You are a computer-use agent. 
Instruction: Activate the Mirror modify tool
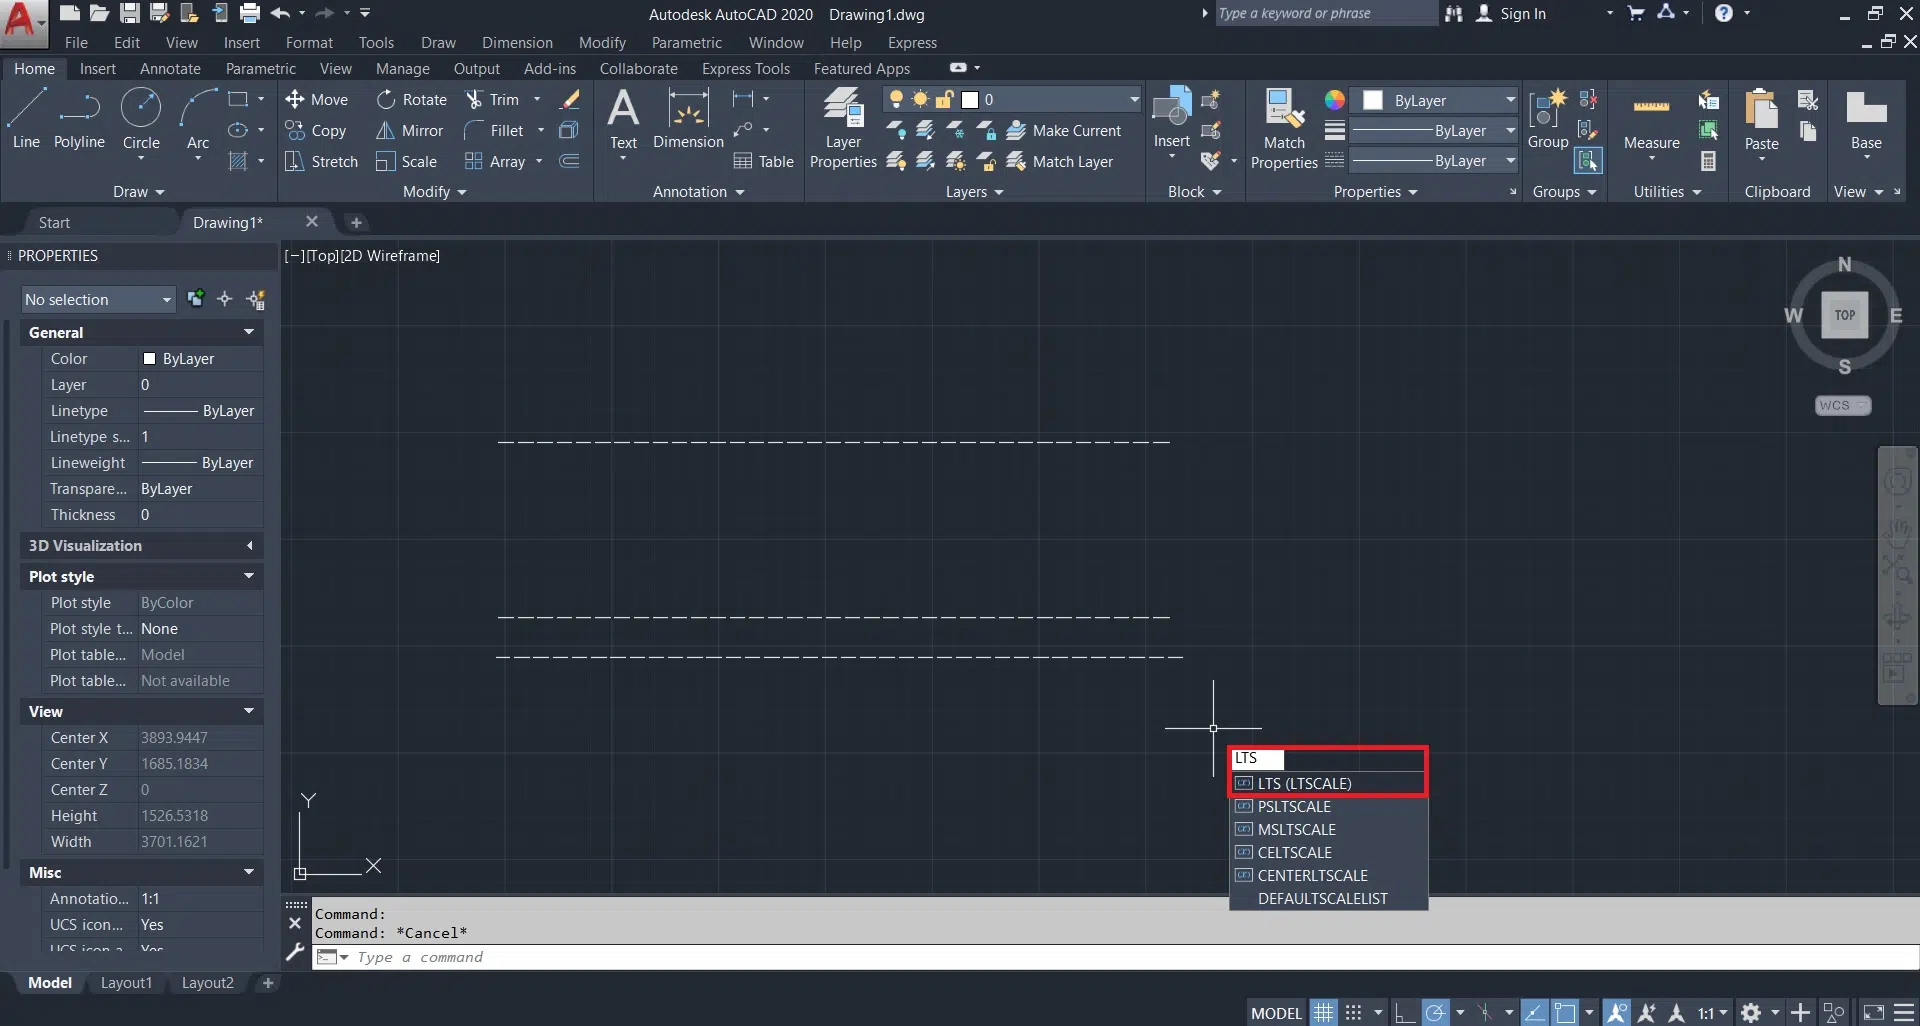410,131
